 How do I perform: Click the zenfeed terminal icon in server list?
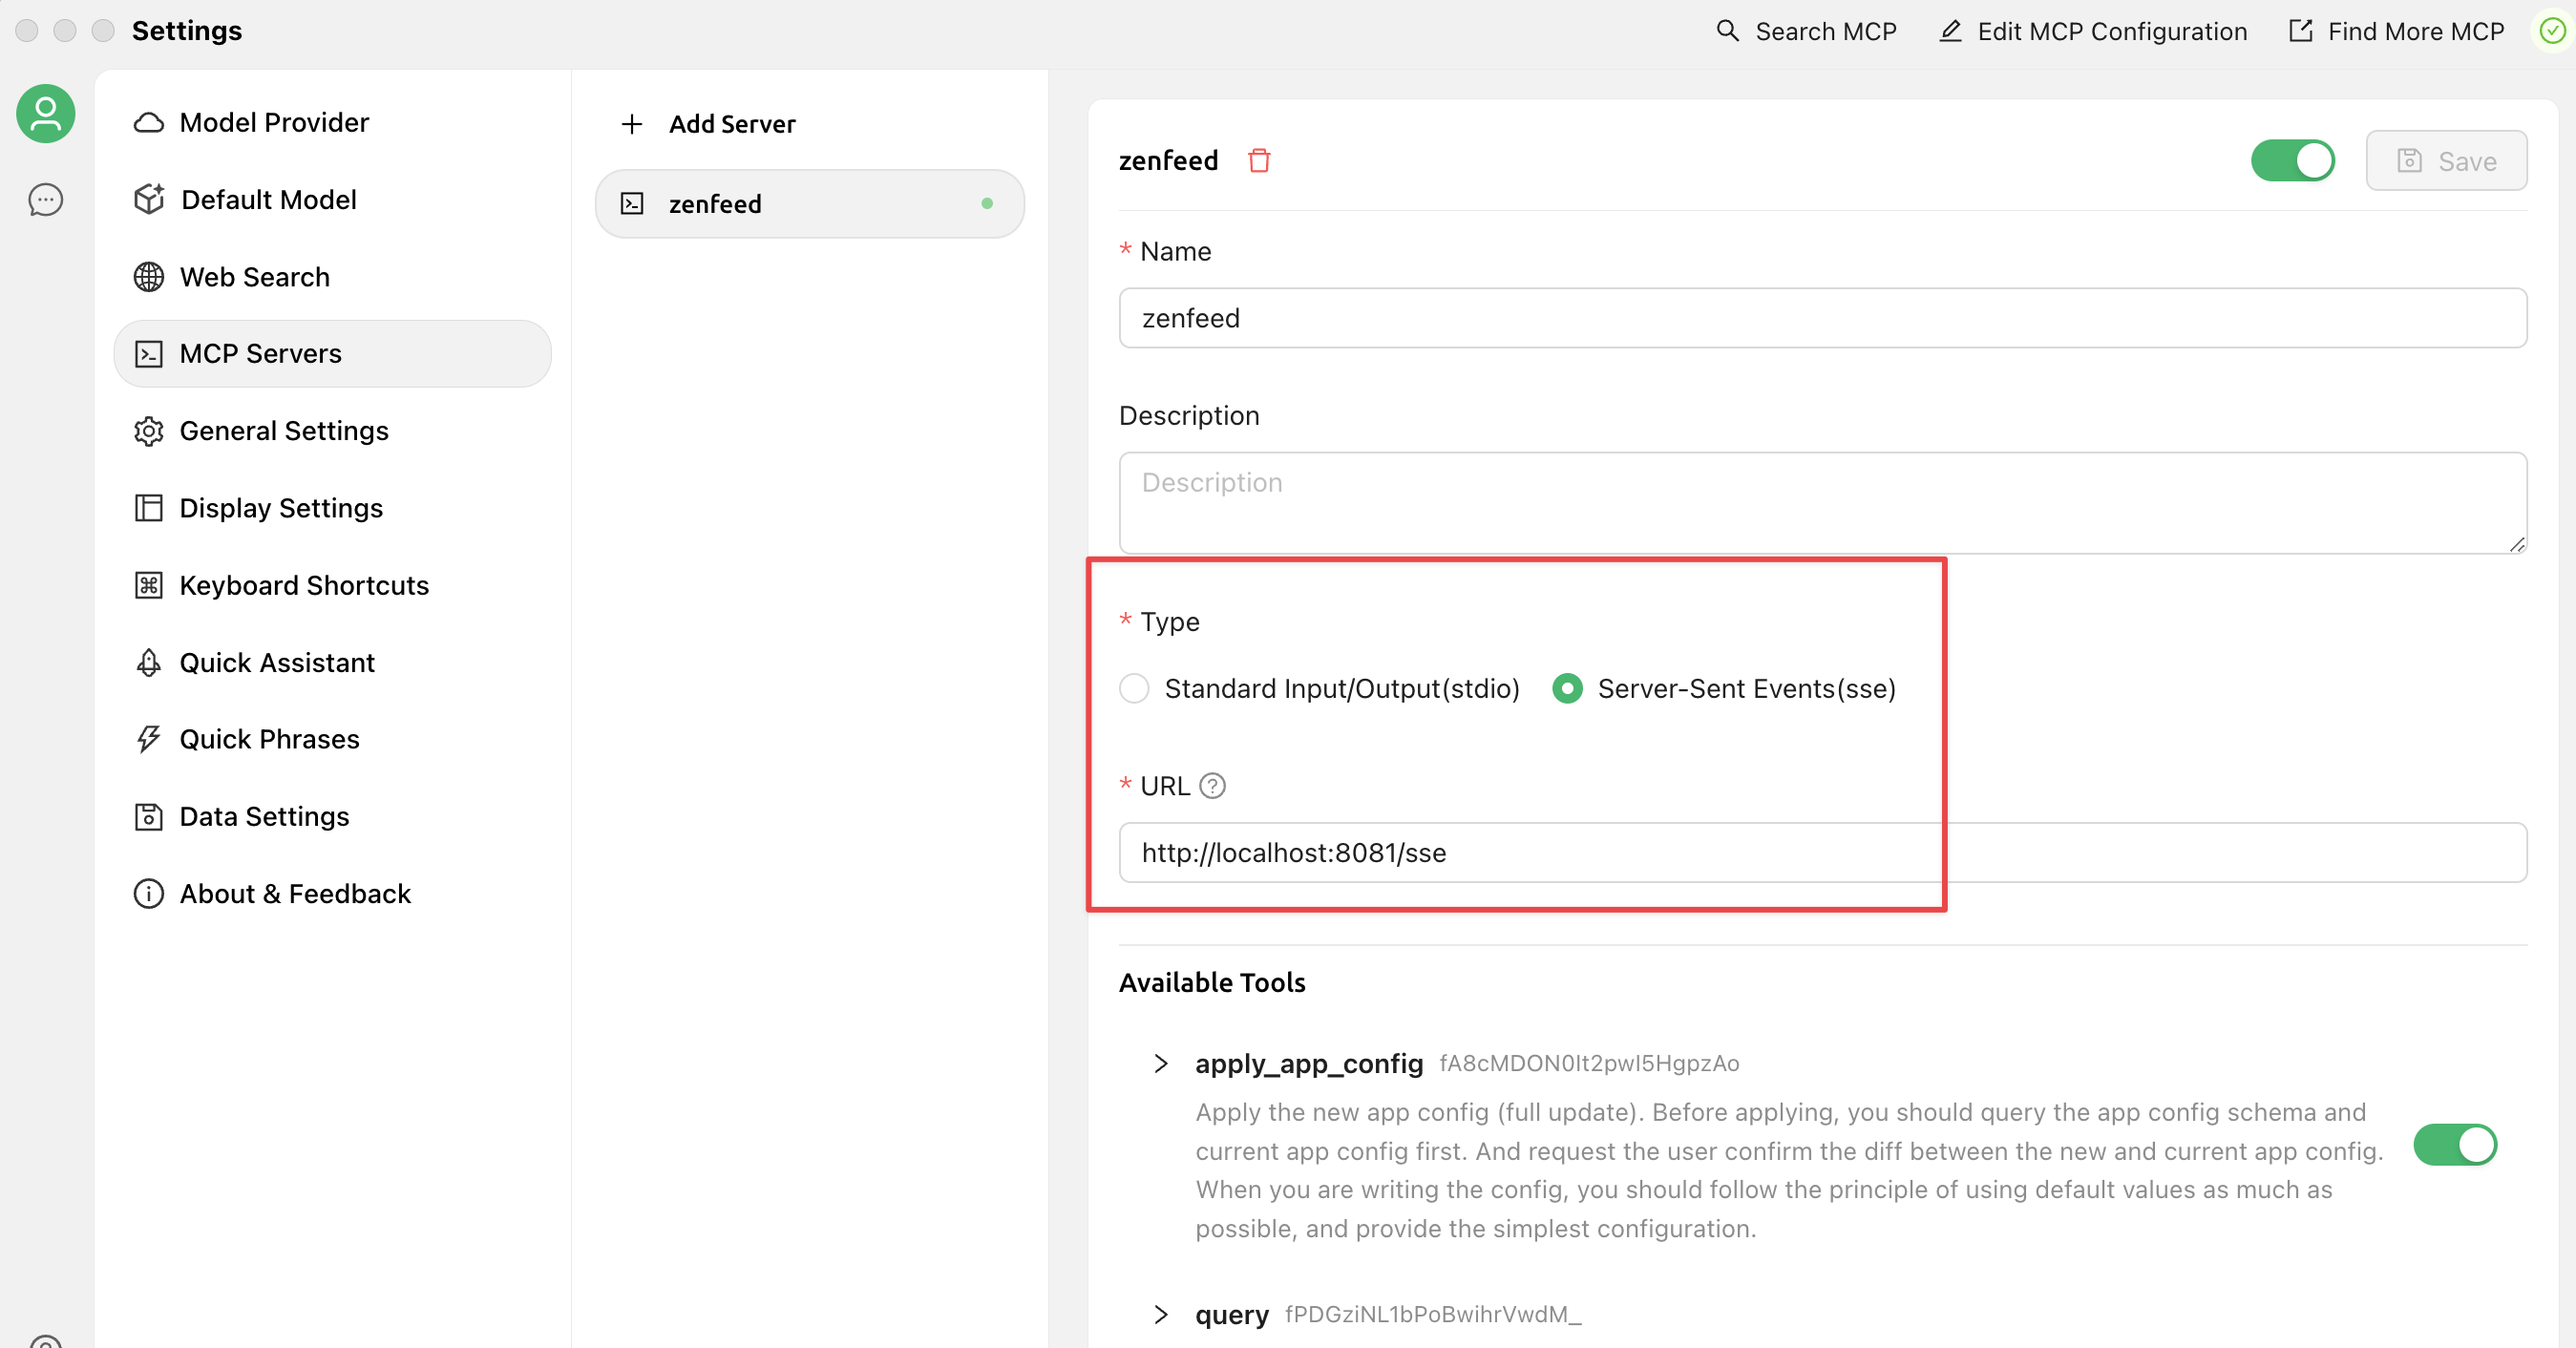(632, 204)
